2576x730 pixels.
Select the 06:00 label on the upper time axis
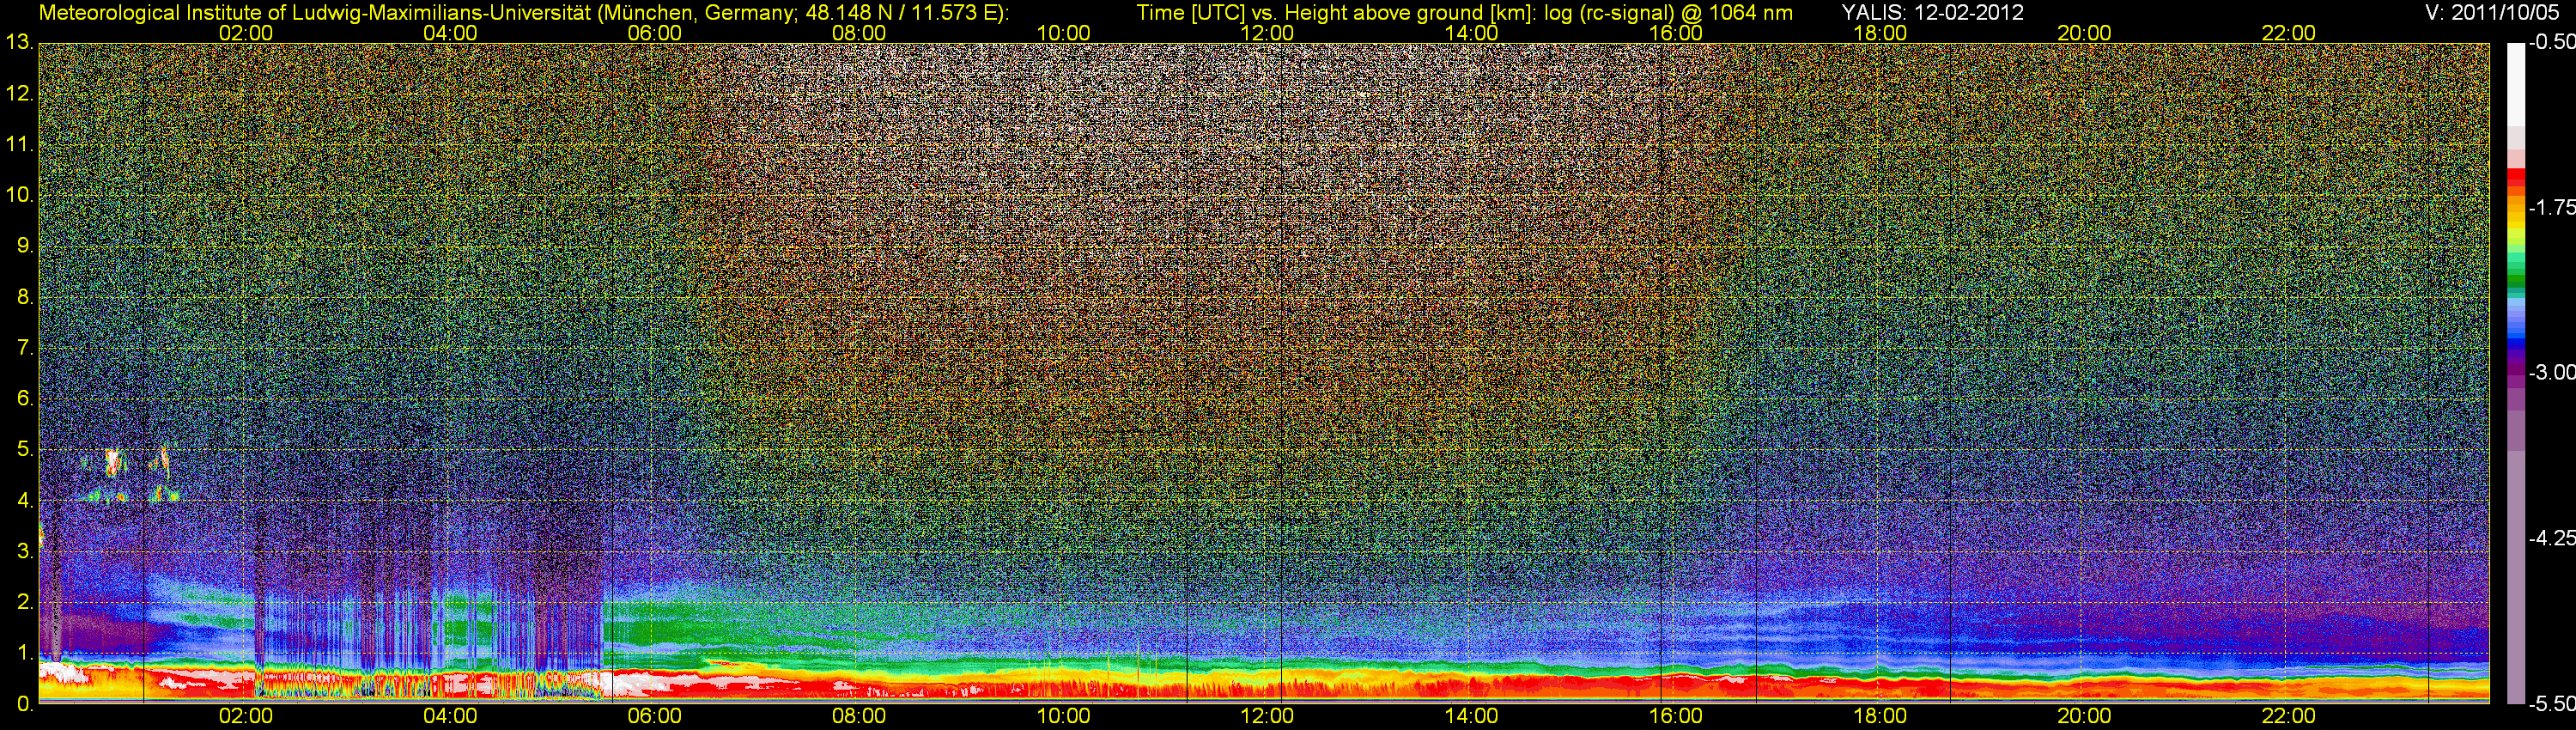(654, 33)
